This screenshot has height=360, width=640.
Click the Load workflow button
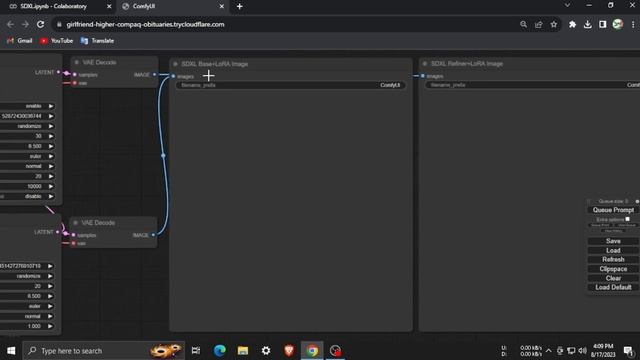pyautogui.click(x=613, y=251)
